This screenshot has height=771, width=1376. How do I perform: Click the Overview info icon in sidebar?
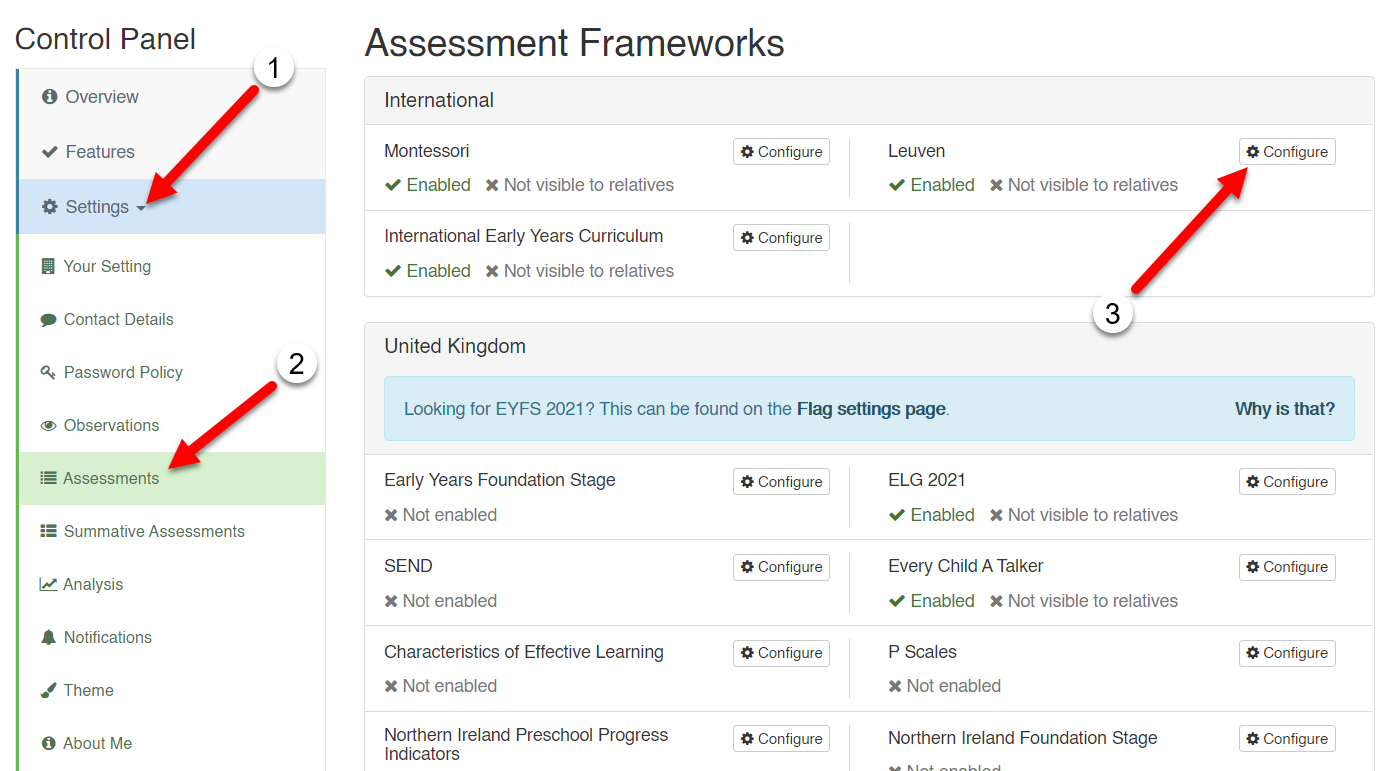pyautogui.click(x=49, y=97)
